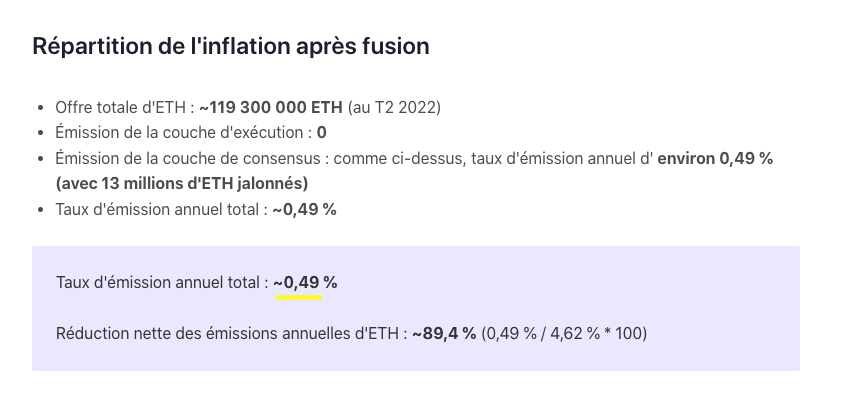This screenshot has height=409, width=867.
Task: Click "Taux d'émission annuel total" in purple box
Action: (160, 283)
